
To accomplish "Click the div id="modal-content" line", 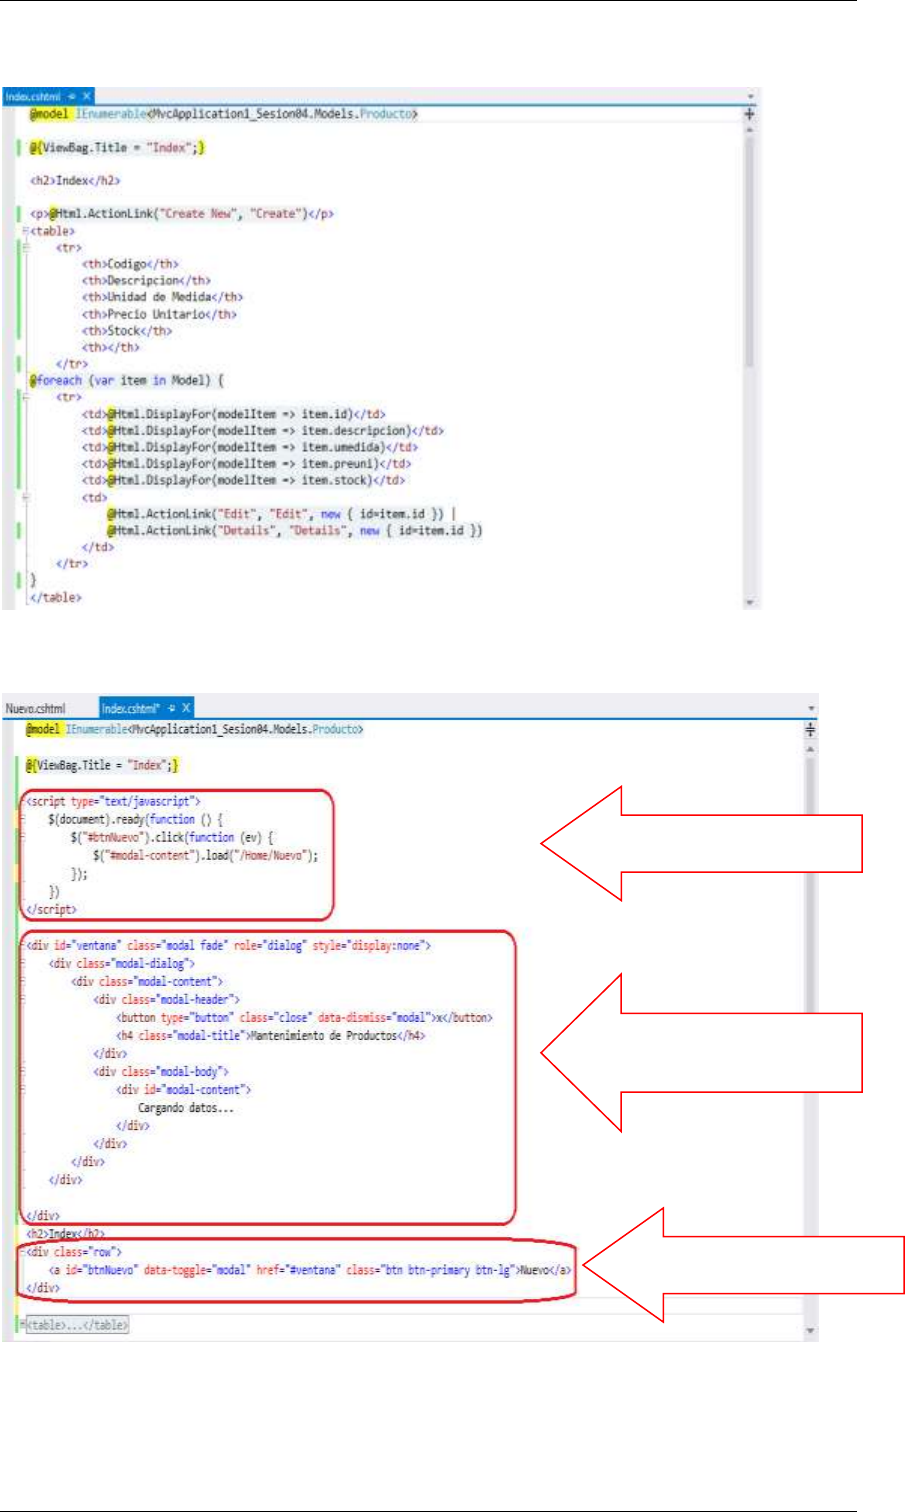I will pos(184,1090).
